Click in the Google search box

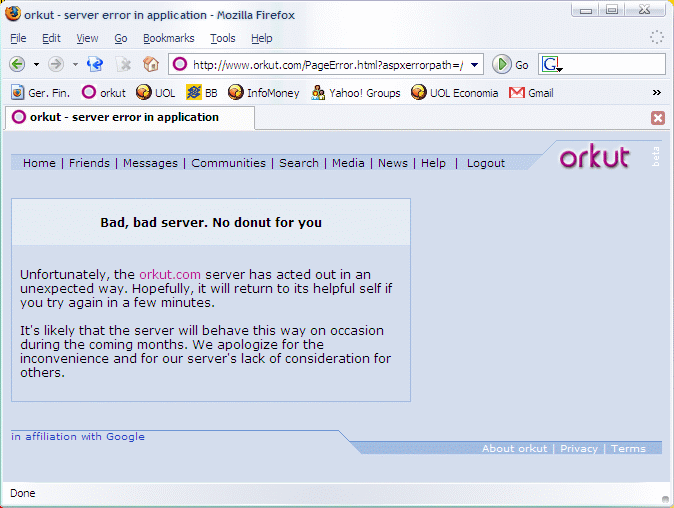click(613, 64)
